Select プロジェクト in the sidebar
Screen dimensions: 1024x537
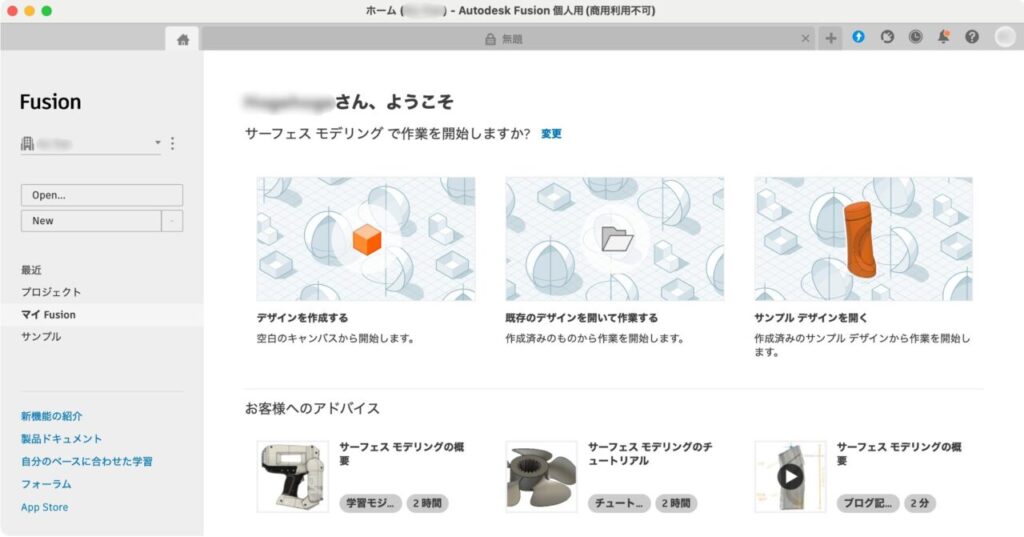click(51, 292)
